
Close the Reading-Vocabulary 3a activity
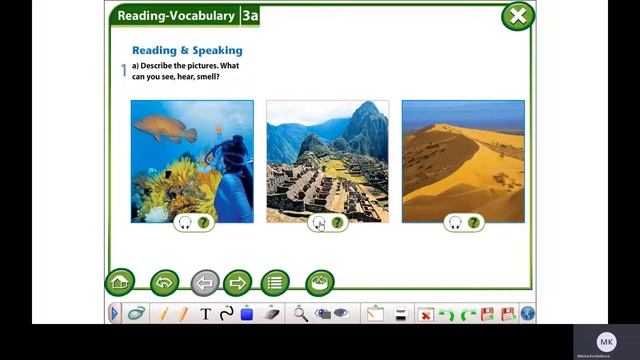[518, 16]
